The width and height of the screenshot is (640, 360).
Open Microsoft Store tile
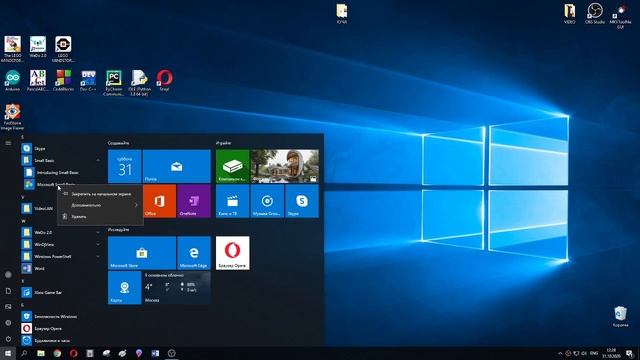[142, 253]
